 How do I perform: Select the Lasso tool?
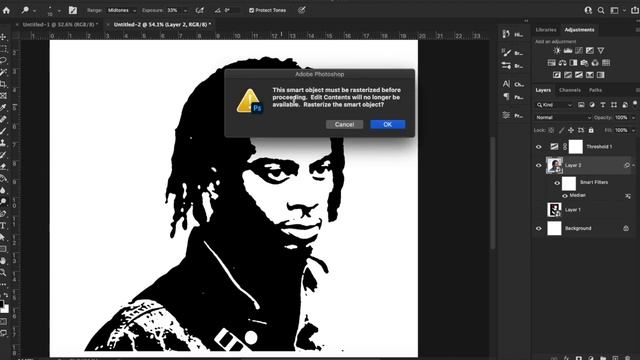coord(3,60)
